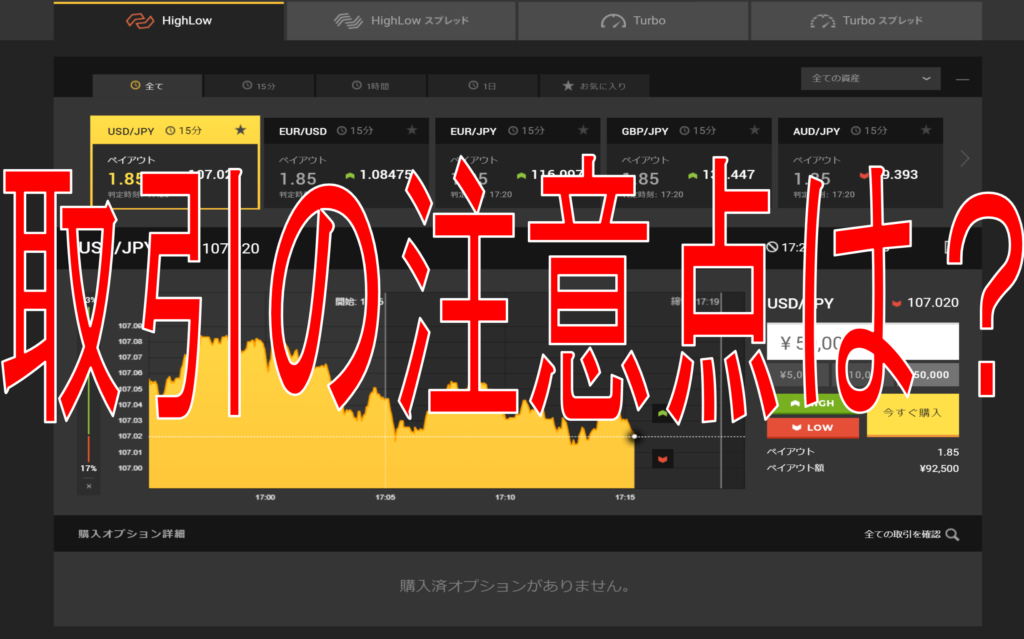Select the AUD/JPY 15分 asset card
The image size is (1024, 639).
[860, 163]
